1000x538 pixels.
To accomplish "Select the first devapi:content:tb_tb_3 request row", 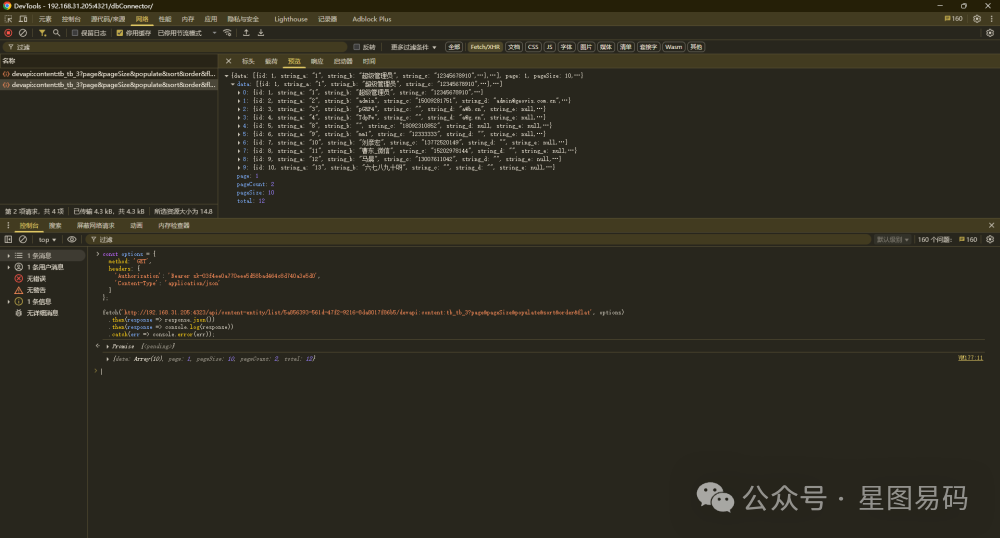I will click(x=108, y=74).
